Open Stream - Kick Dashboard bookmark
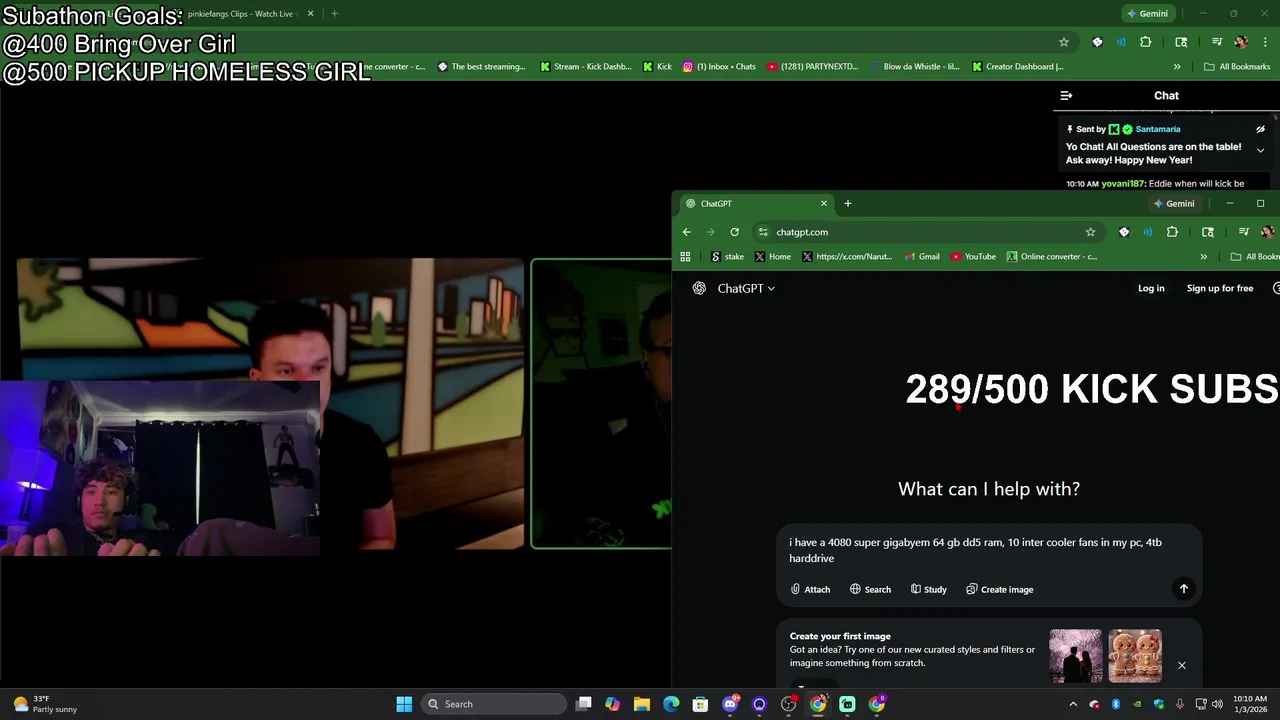This screenshot has height=720, width=1280. (x=585, y=67)
